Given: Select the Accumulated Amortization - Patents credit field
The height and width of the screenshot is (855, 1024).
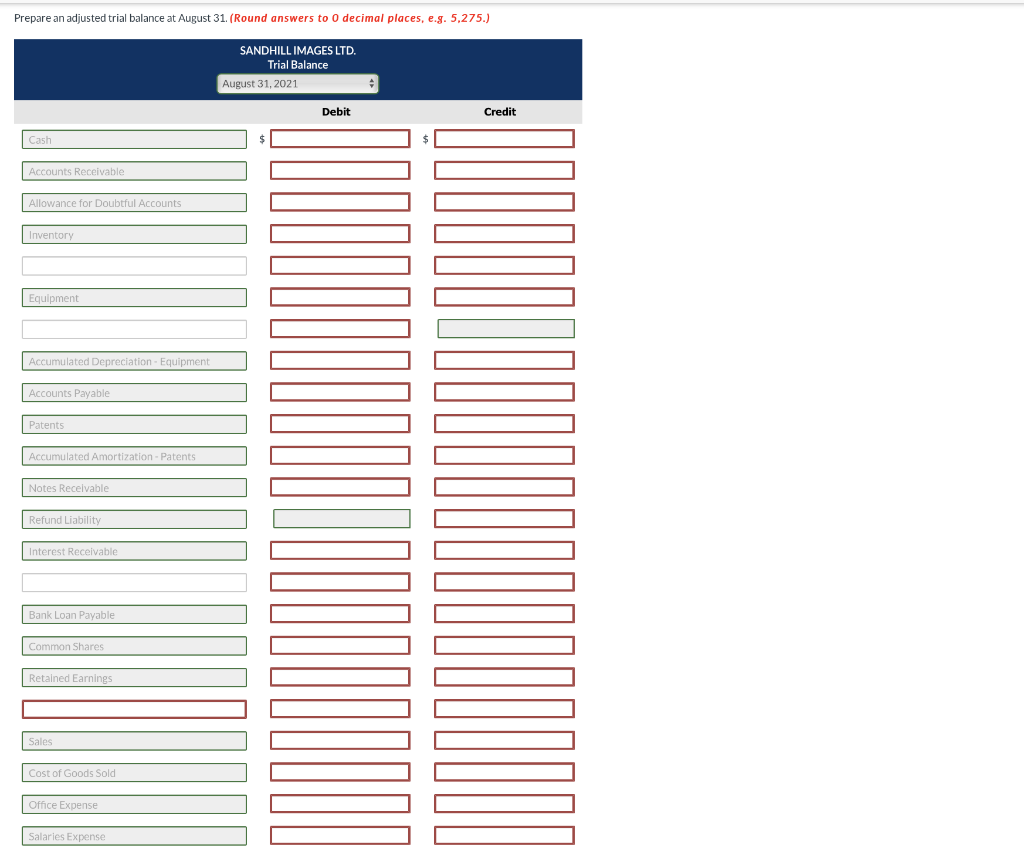Looking at the screenshot, I should (x=504, y=455).
